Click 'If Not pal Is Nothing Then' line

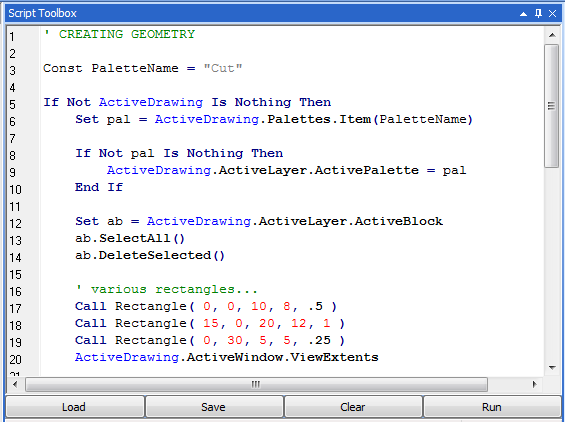[x=179, y=153]
